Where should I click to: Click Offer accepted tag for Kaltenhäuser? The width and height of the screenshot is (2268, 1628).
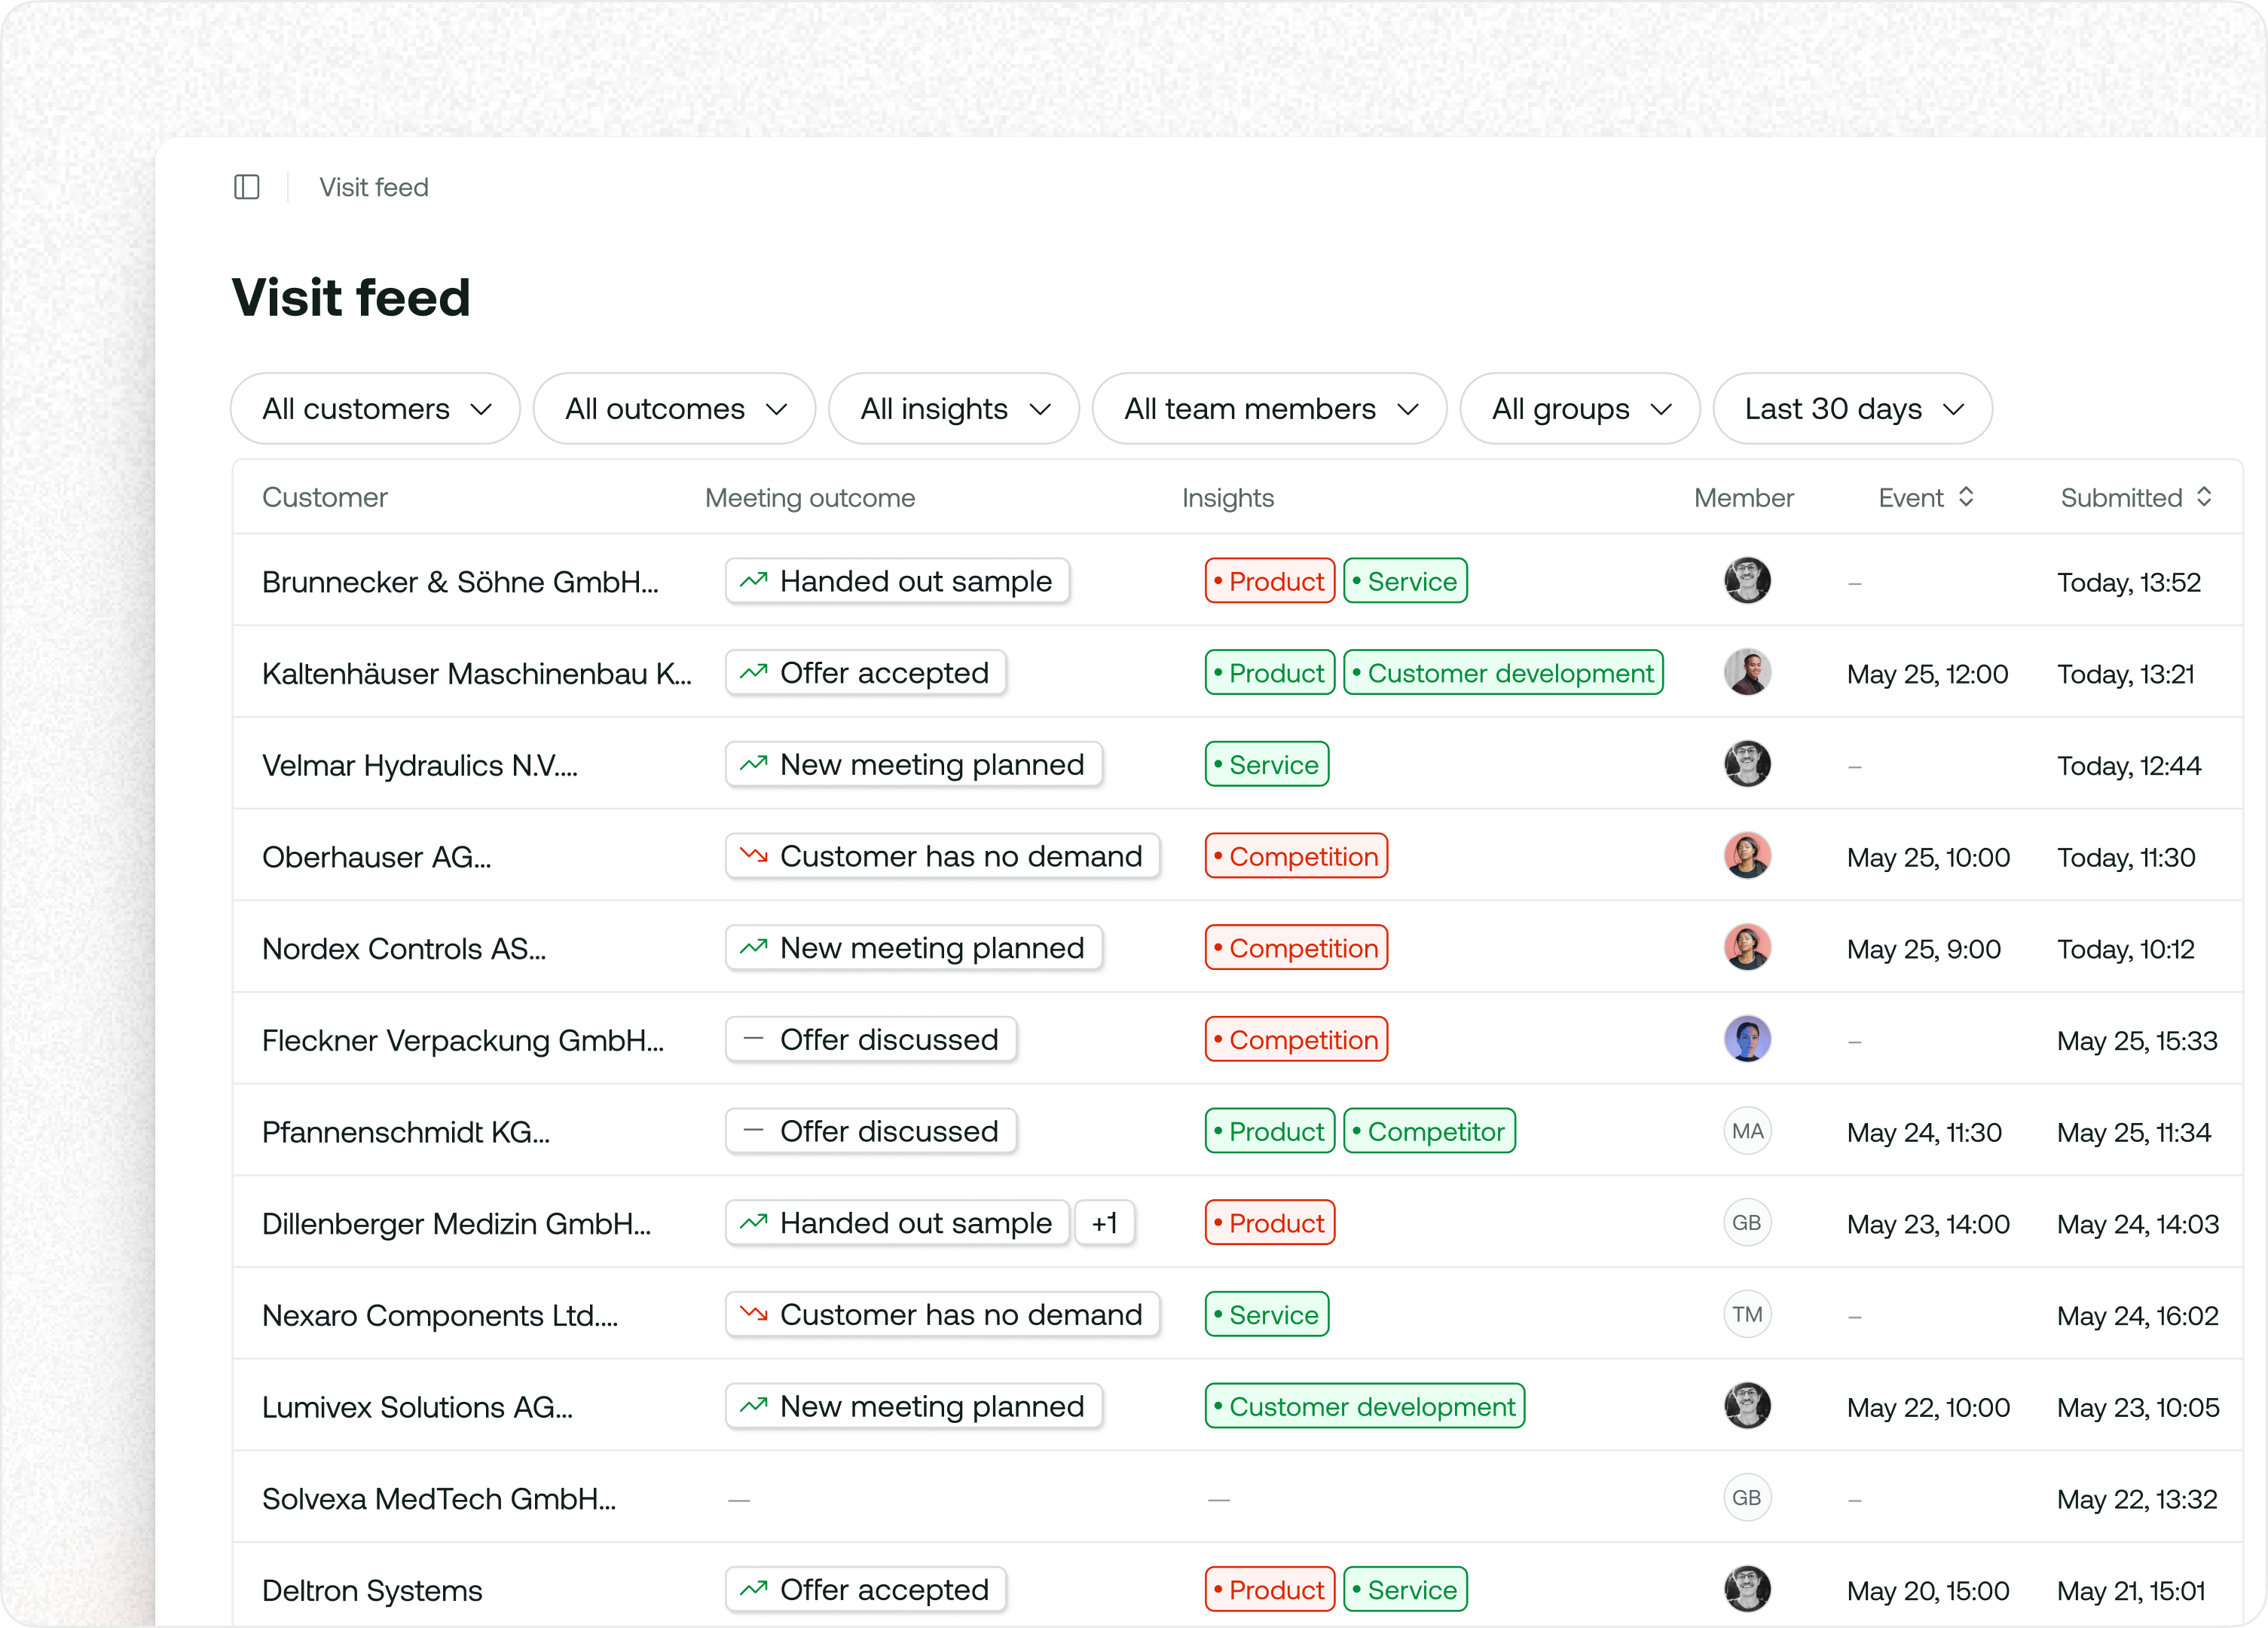coord(865,672)
